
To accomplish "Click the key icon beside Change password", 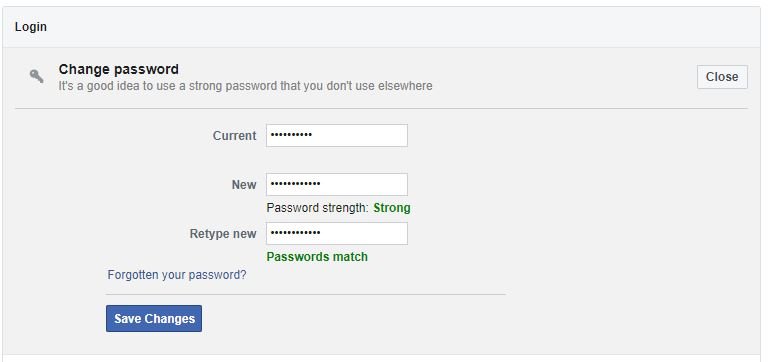I will pyautogui.click(x=36, y=76).
